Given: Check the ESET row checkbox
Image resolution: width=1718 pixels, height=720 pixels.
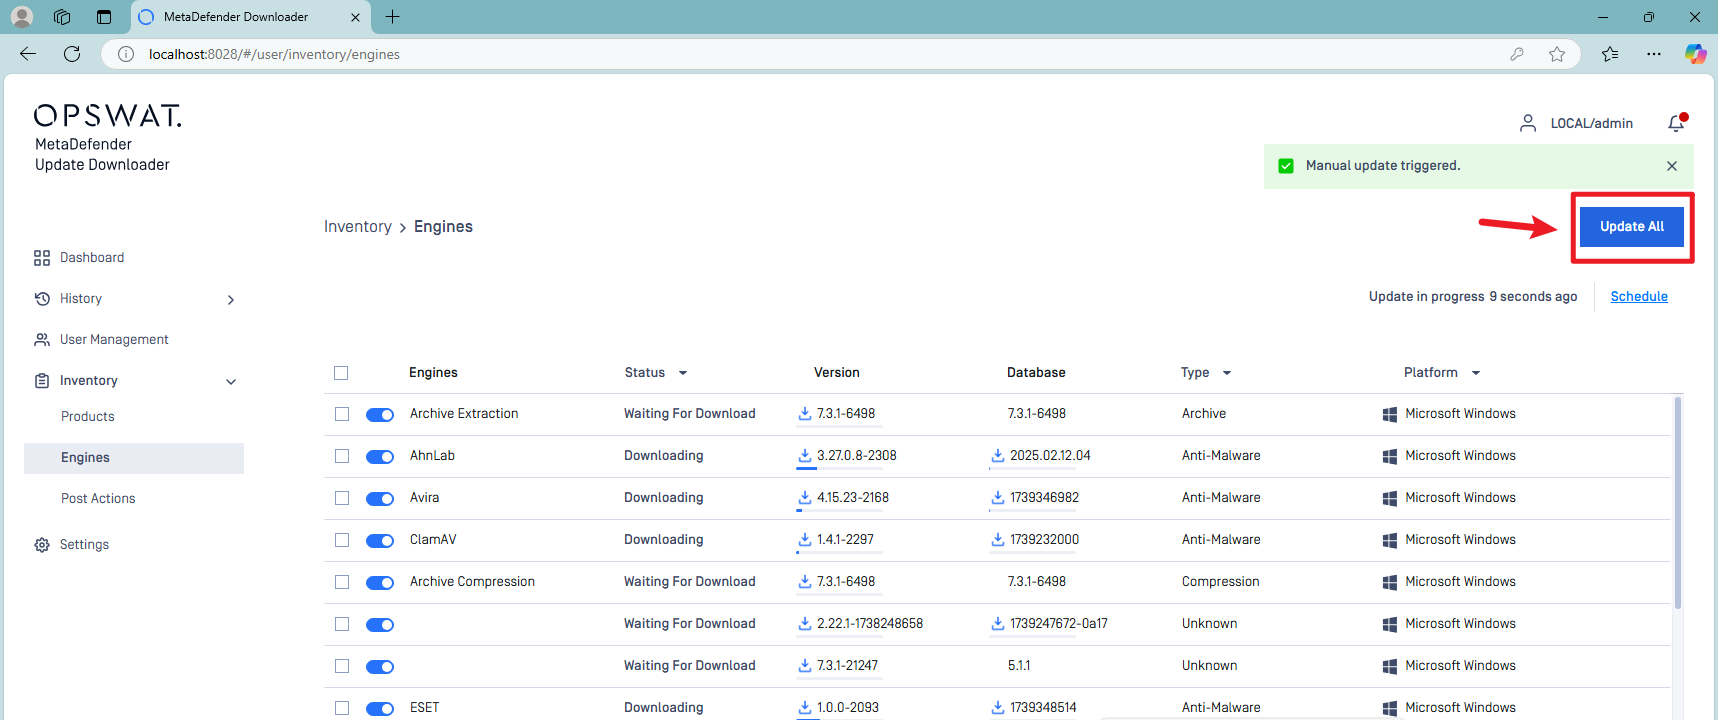Looking at the screenshot, I should click(342, 708).
